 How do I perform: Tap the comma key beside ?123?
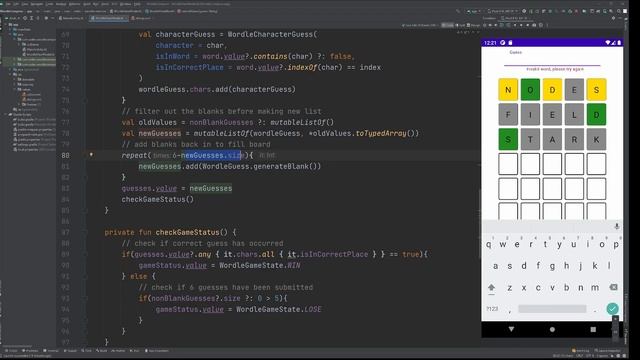[x=510, y=311]
